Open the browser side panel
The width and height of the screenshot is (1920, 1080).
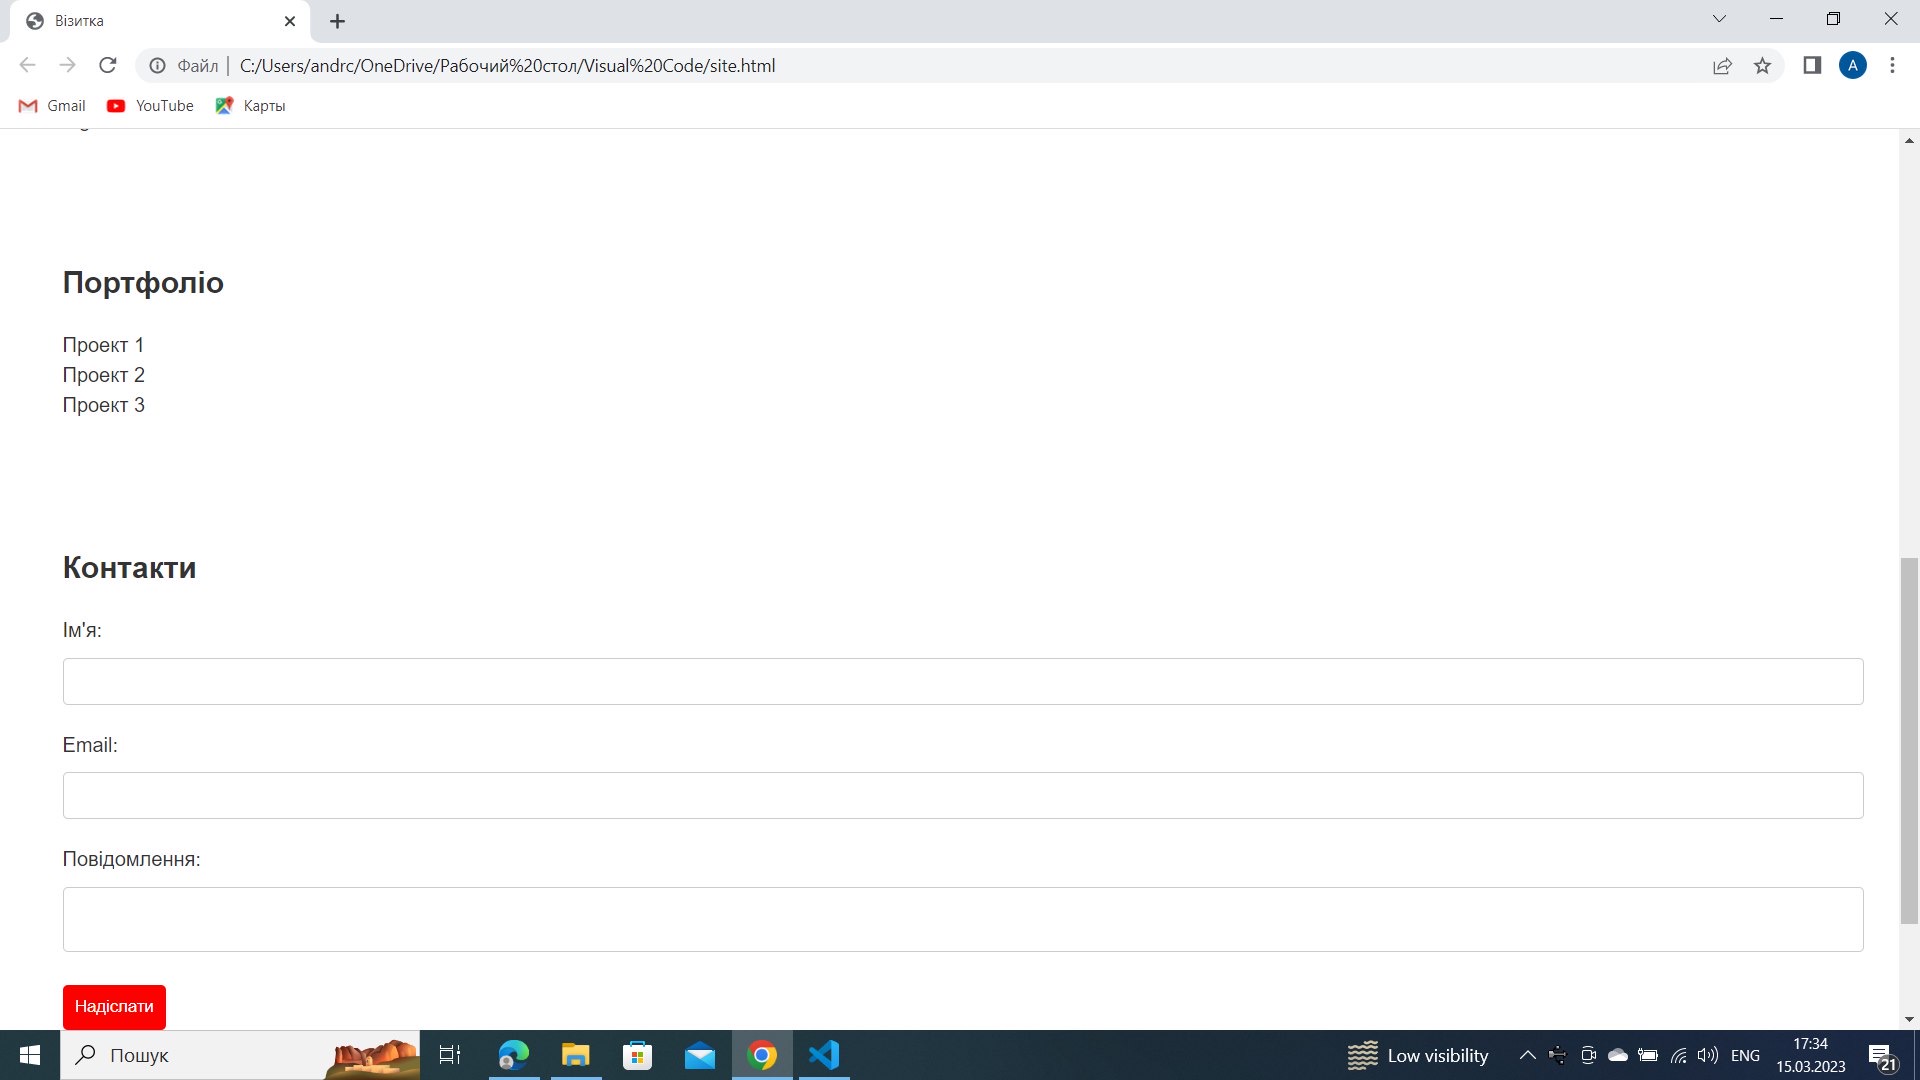click(x=1812, y=66)
